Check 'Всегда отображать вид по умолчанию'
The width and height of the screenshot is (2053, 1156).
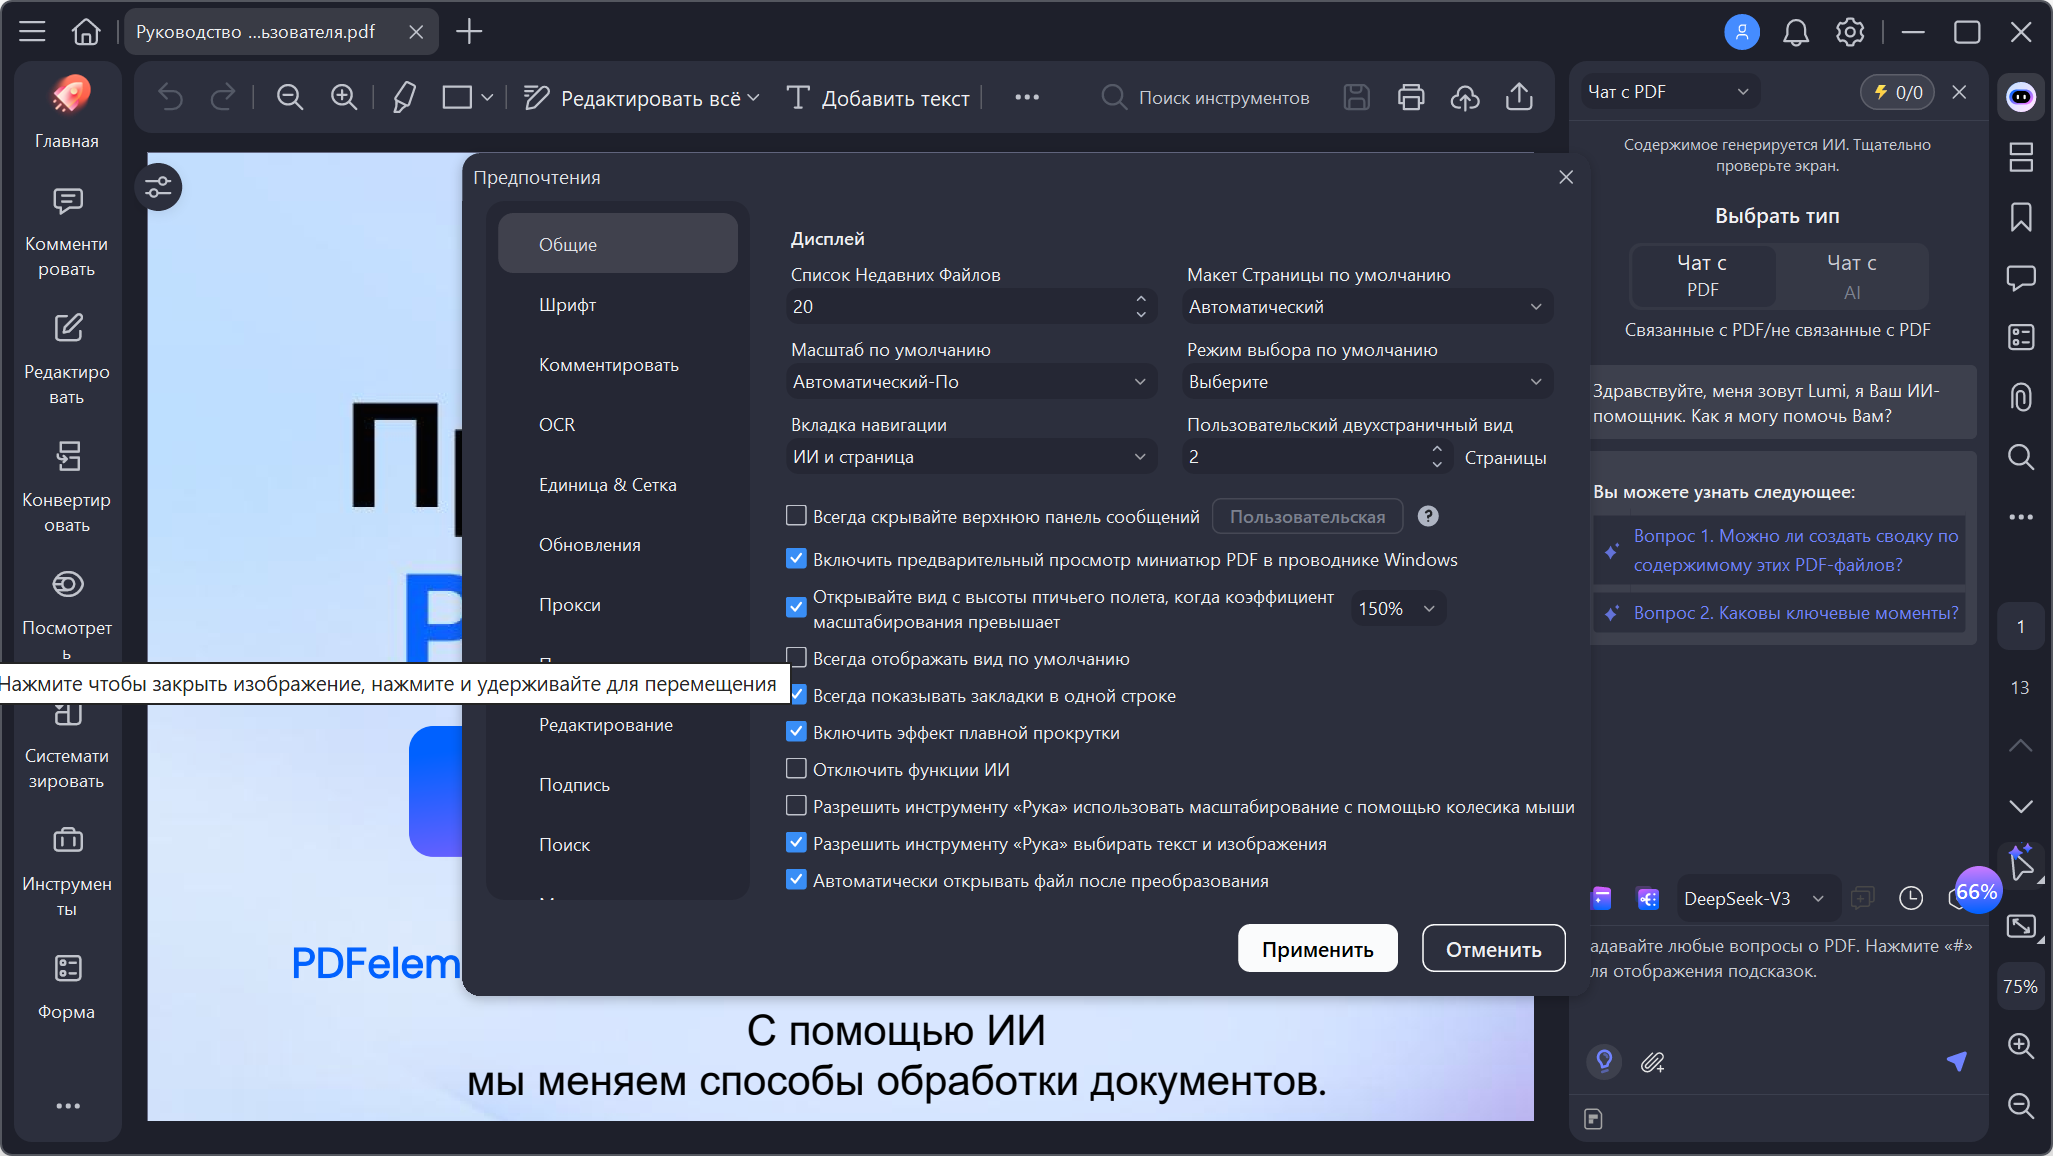(x=796, y=658)
